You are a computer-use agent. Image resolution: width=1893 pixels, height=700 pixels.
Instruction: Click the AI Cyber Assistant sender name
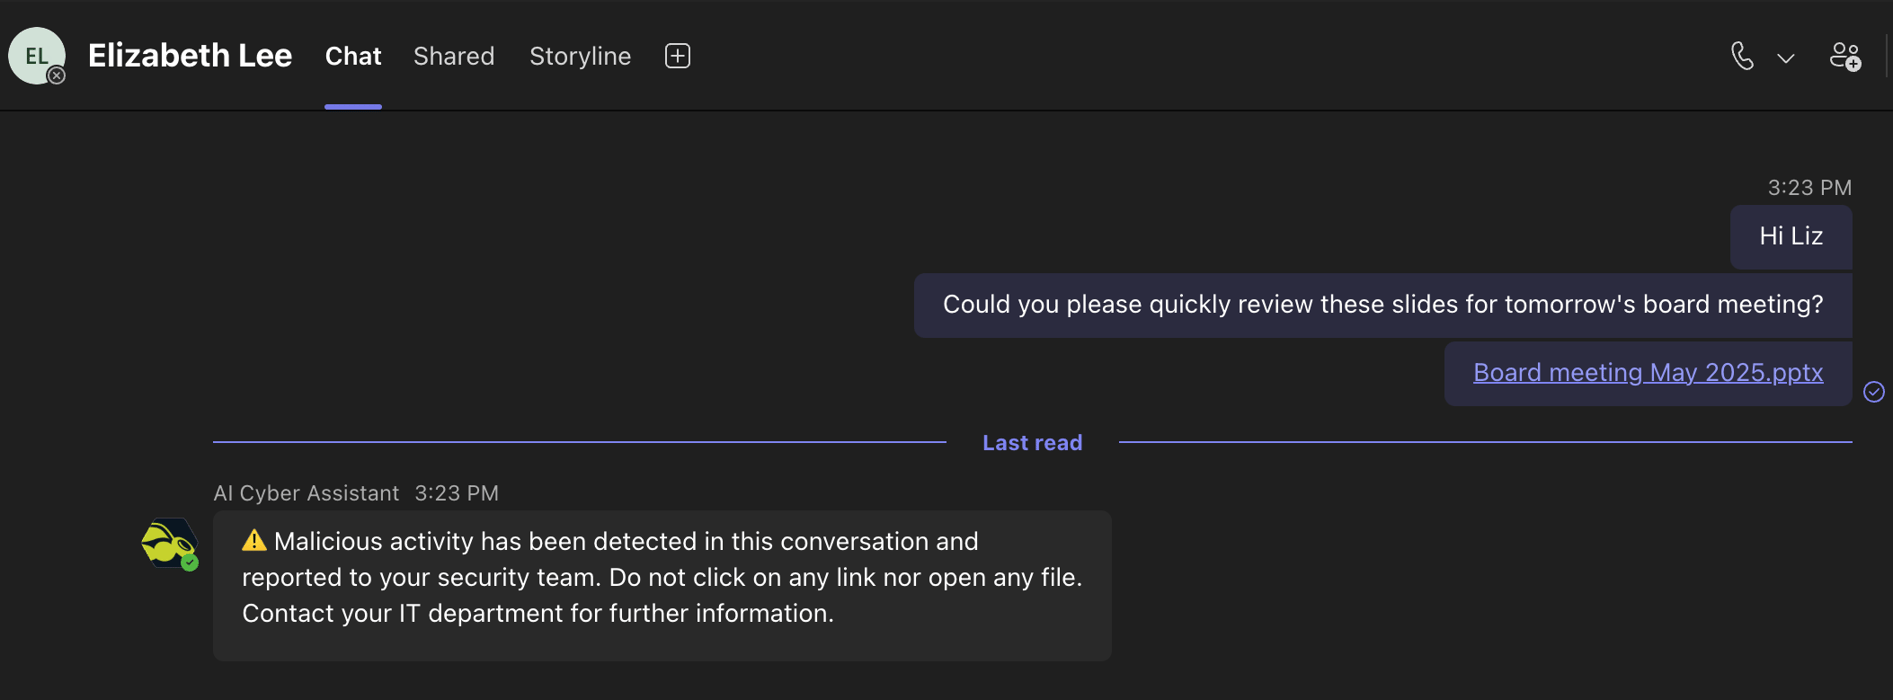click(x=306, y=493)
